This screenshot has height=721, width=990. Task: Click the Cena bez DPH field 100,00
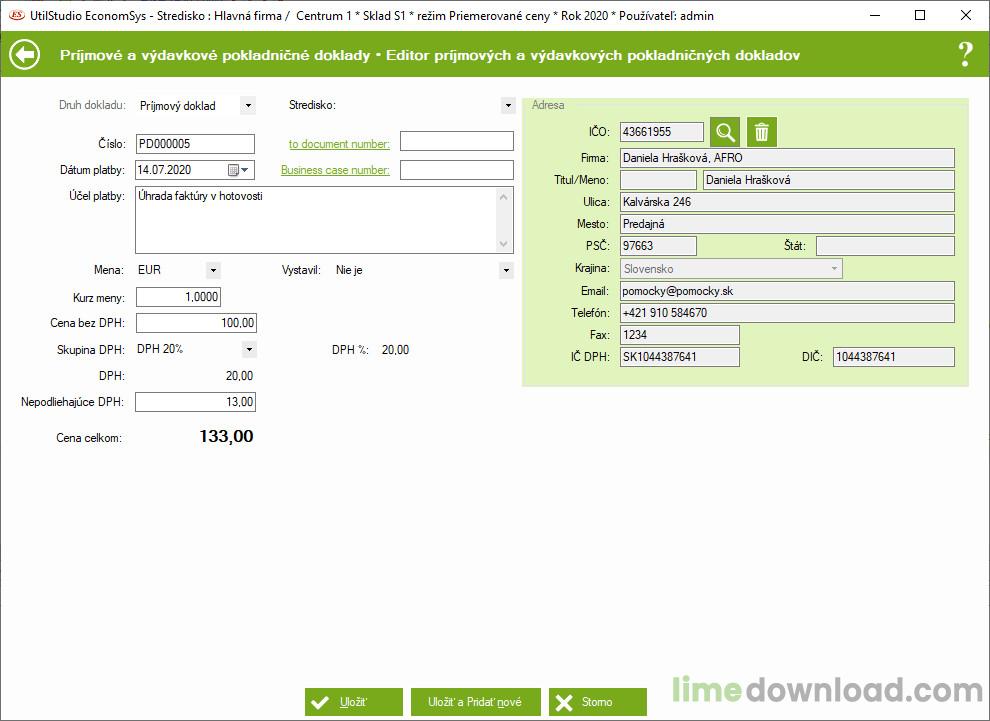[x=196, y=323]
